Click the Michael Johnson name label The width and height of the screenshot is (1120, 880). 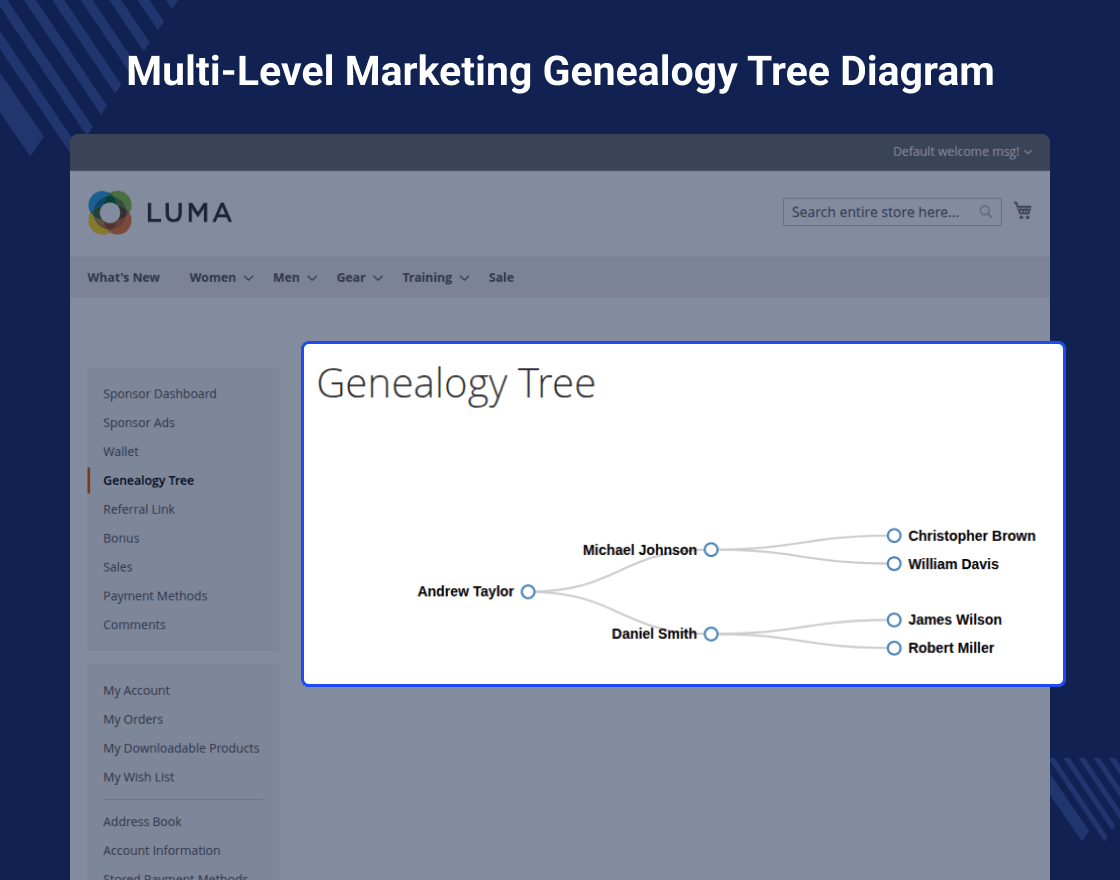pos(639,550)
